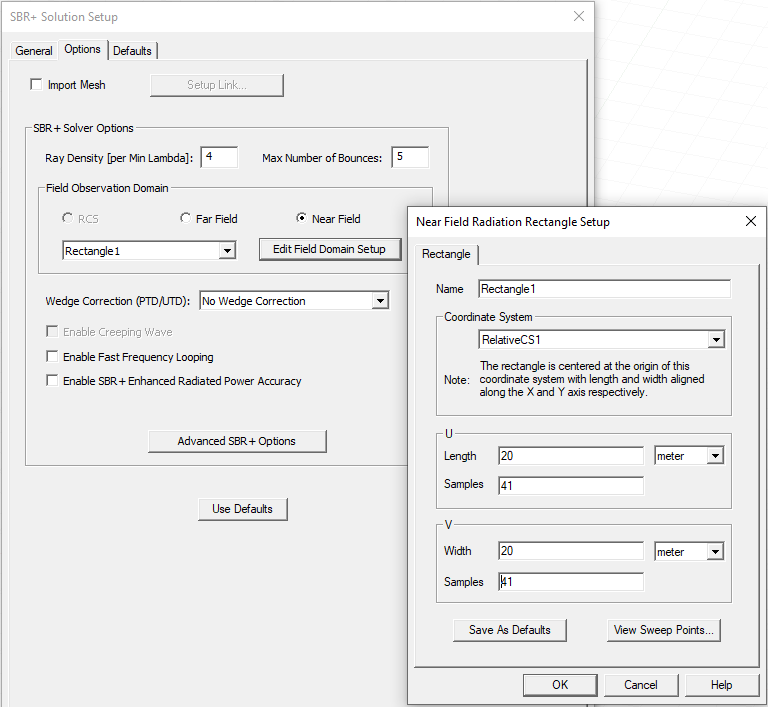Click the U Length input field
The image size is (768, 707).
[571, 456]
